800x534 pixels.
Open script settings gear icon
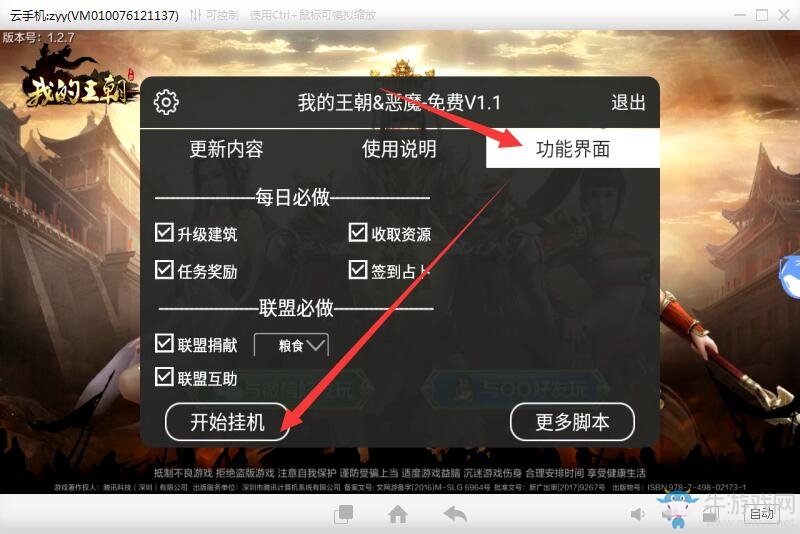(x=166, y=103)
